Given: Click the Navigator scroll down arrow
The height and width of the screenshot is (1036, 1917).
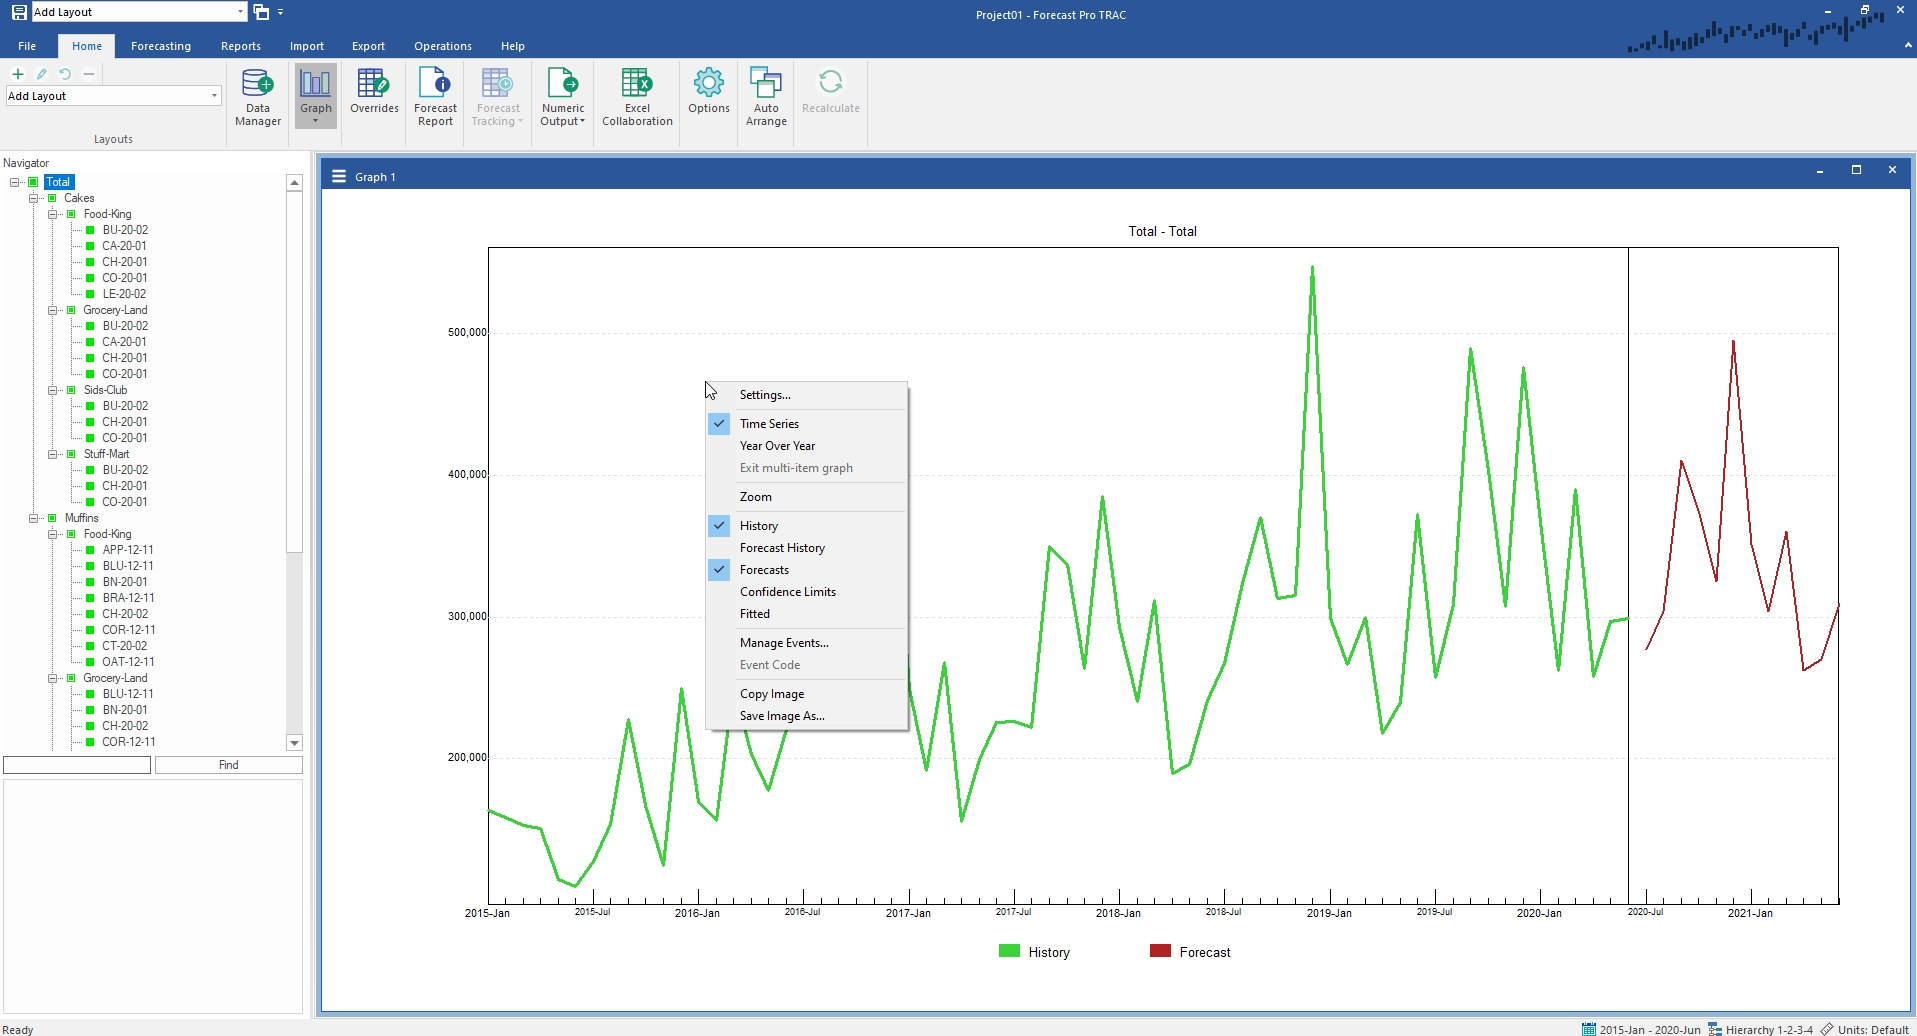Looking at the screenshot, I should pos(294,743).
